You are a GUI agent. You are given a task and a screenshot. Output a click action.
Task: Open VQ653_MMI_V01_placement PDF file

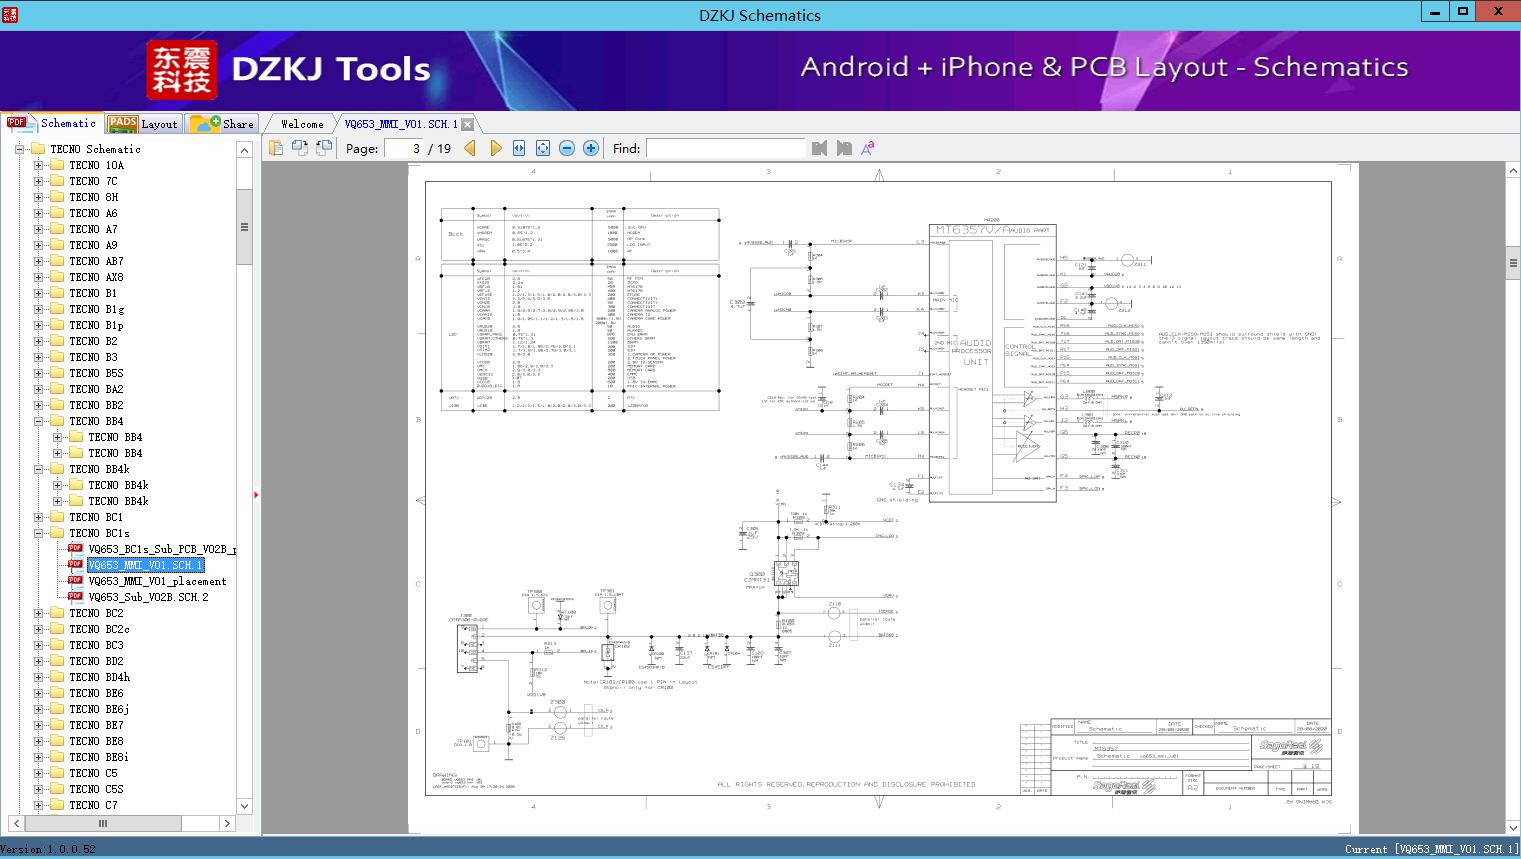157,581
